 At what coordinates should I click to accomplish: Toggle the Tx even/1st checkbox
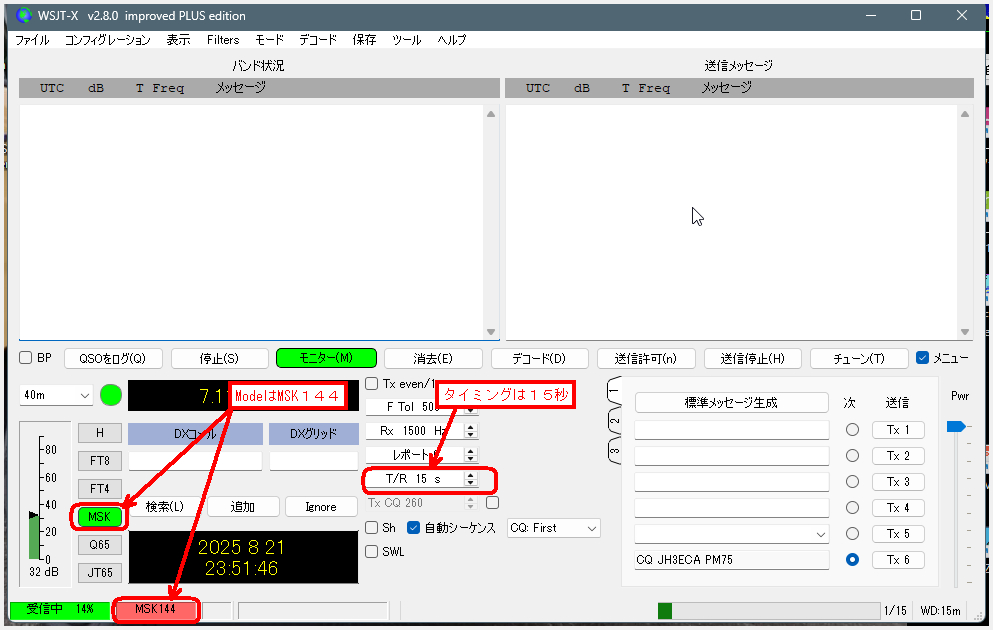(x=372, y=384)
